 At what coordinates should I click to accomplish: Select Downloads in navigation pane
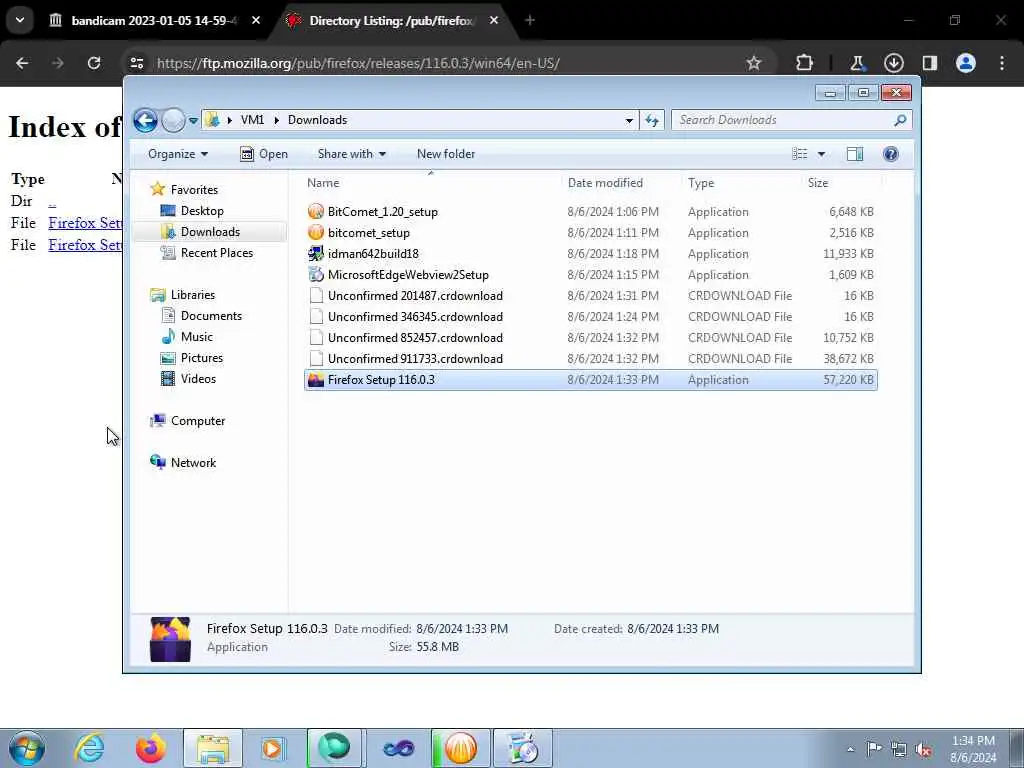pos(210,232)
